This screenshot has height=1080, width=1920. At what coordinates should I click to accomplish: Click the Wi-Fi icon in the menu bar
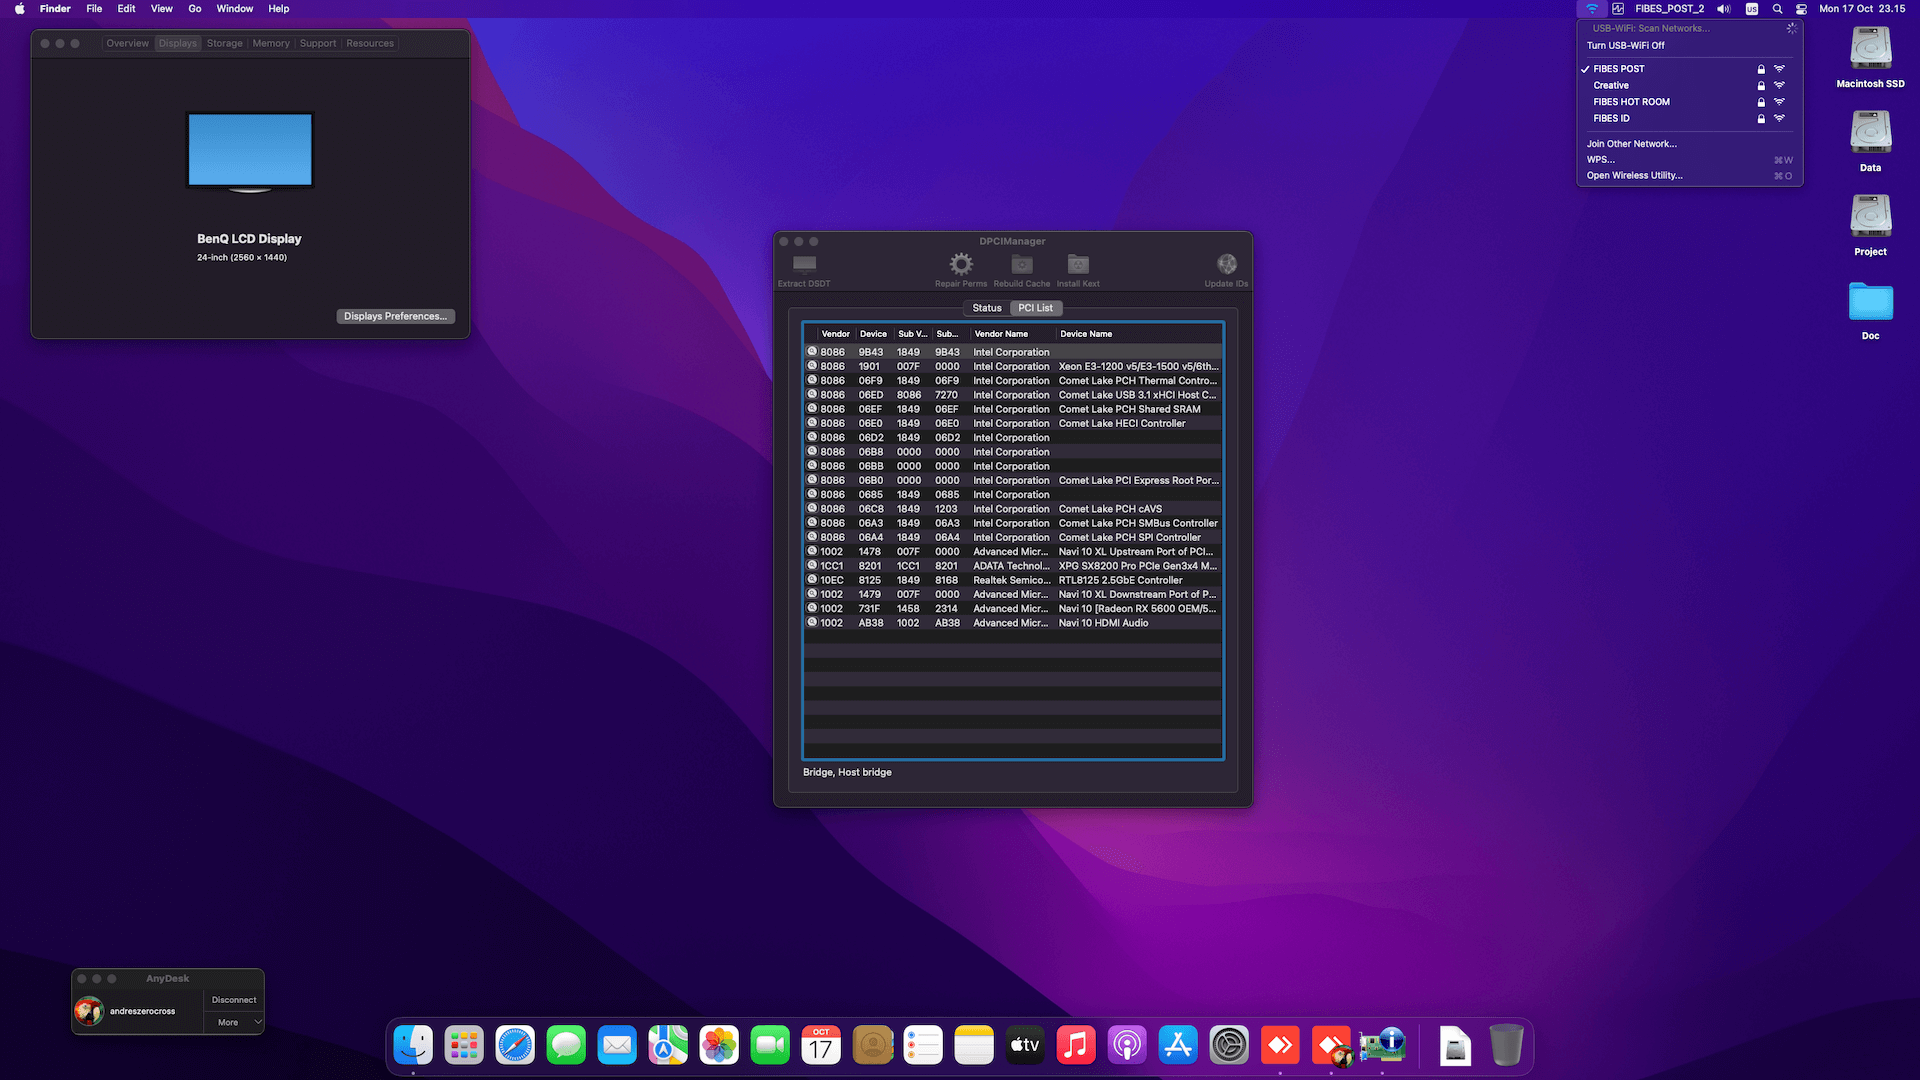(1592, 9)
